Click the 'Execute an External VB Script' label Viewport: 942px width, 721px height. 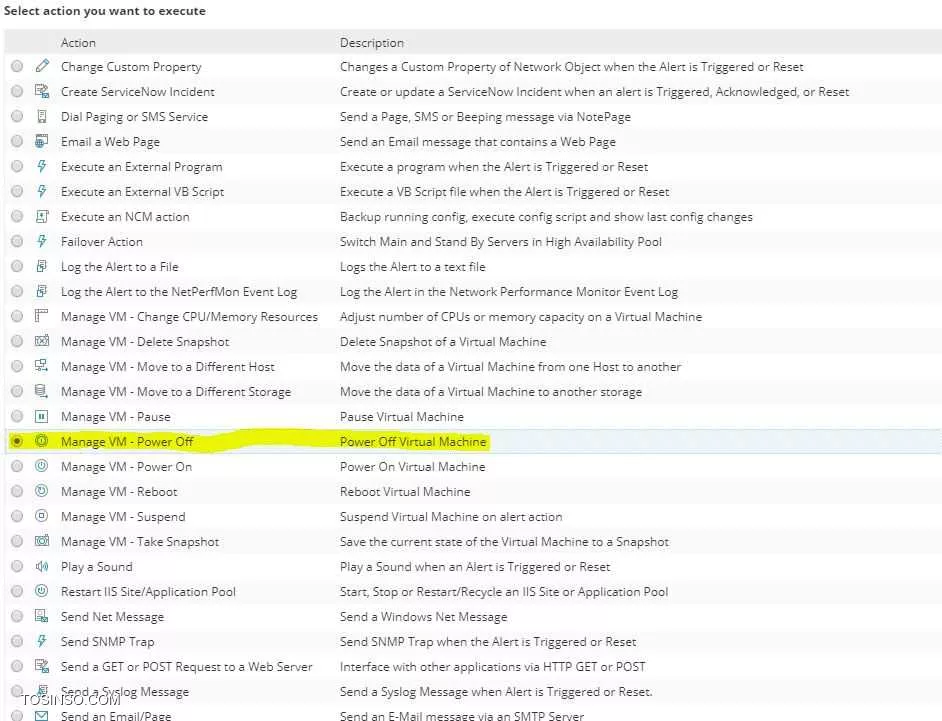tap(142, 192)
